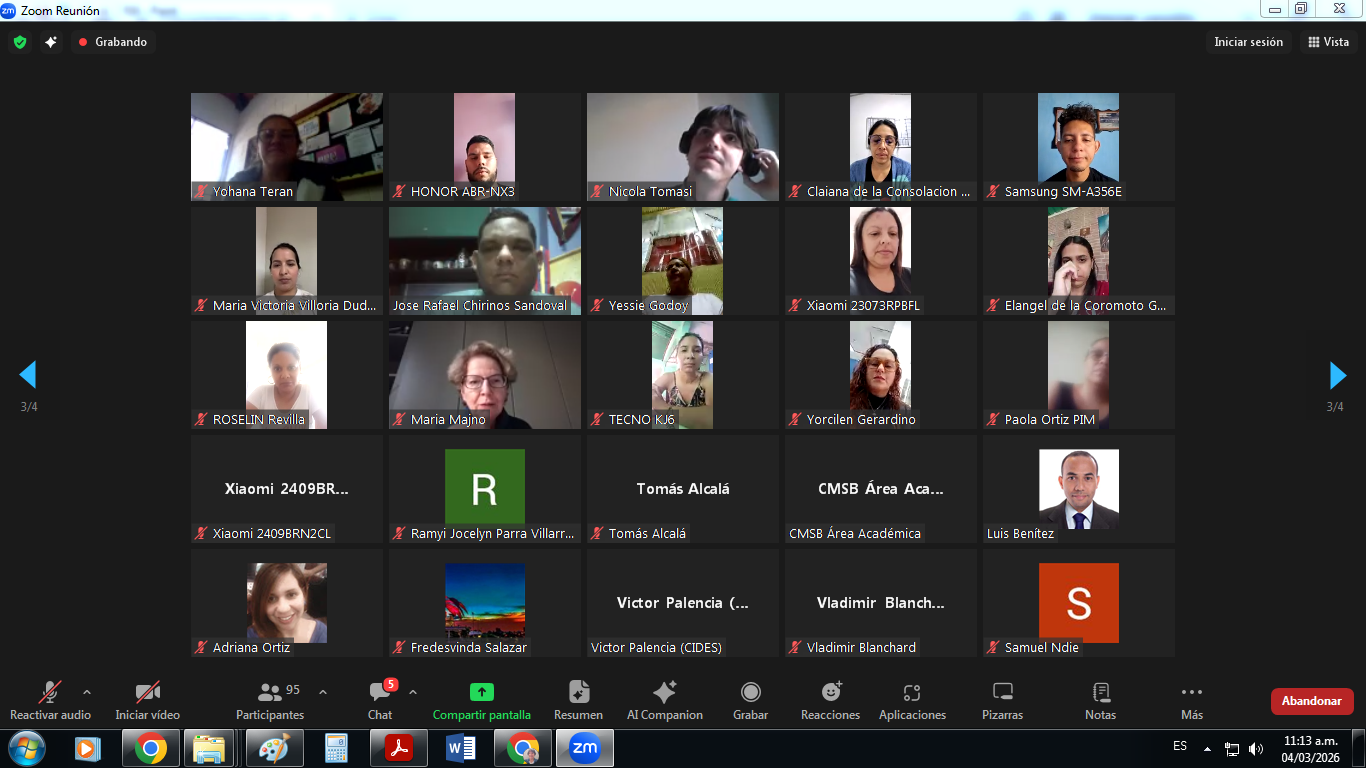Screen dimensions: 1366x768
Task: Click the Resumen icon in toolbar
Action: (x=578, y=700)
